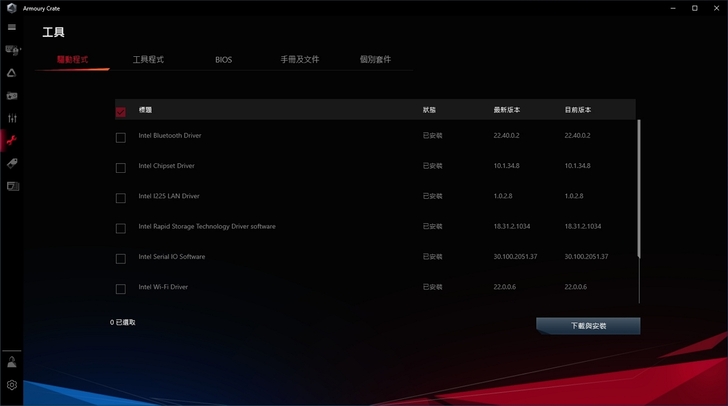Viewport: 728px width, 406px height.
Task: Click the 標題 column header
Action: [x=145, y=110]
